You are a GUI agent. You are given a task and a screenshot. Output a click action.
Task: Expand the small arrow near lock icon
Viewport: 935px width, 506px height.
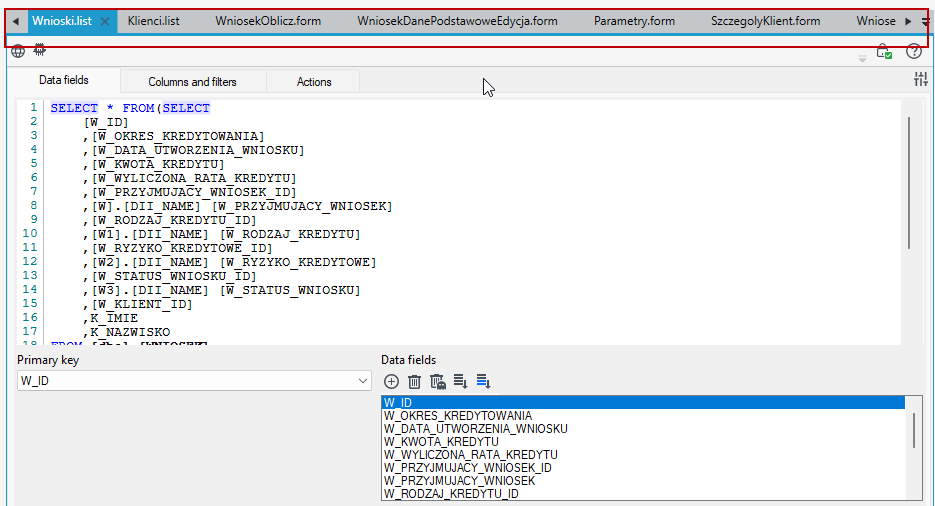[862, 58]
